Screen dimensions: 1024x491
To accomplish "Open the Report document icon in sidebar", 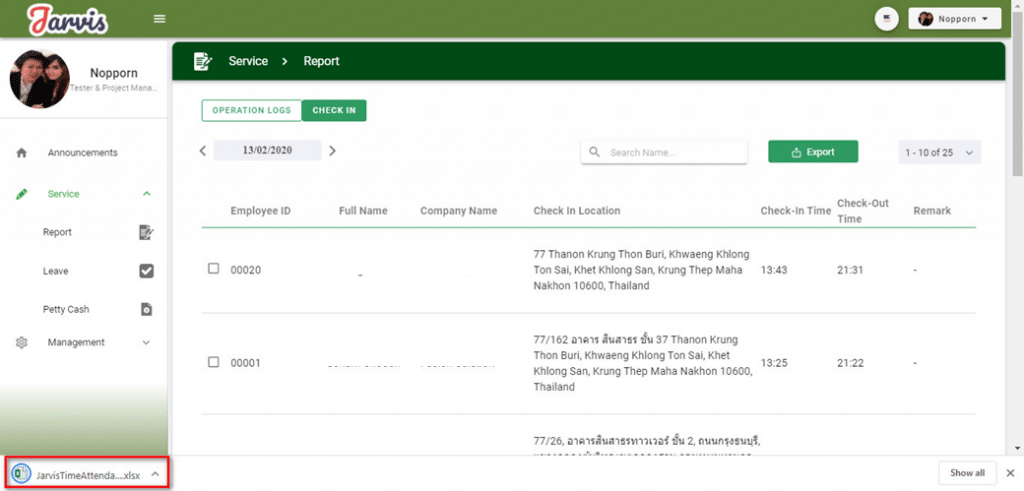I will 146,232.
